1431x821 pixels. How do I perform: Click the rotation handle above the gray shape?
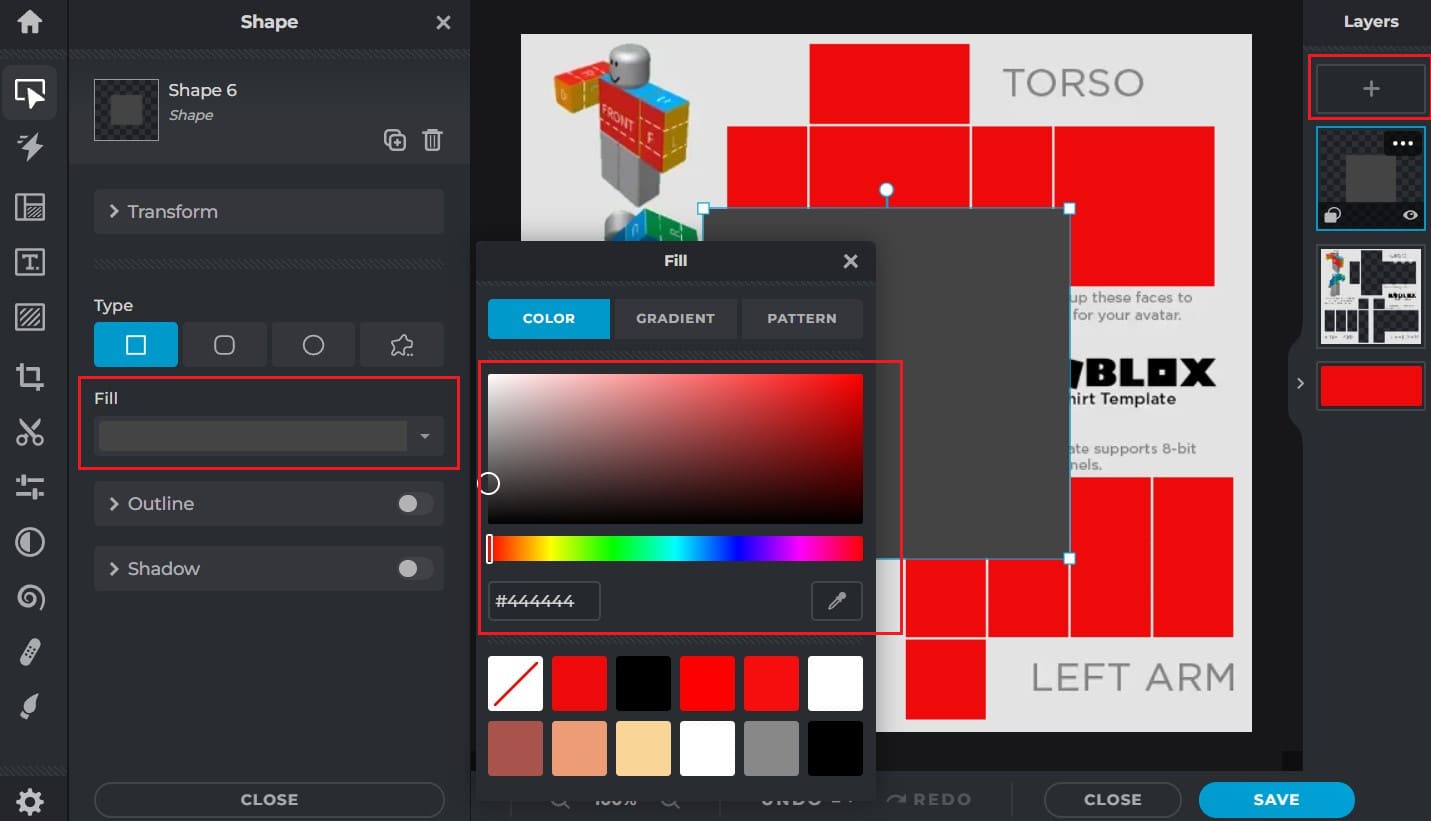(x=886, y=190)
